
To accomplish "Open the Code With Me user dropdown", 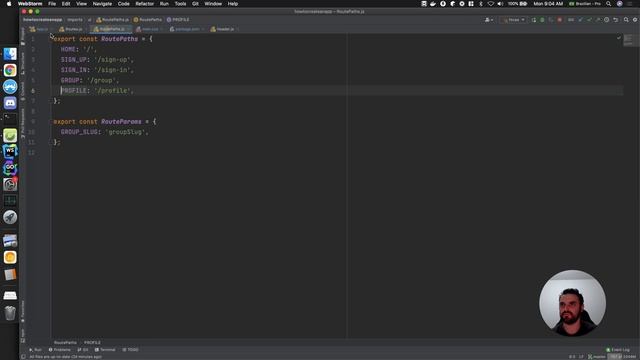I will 489,20.
